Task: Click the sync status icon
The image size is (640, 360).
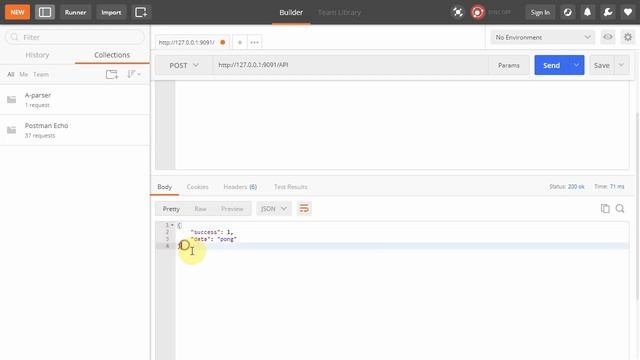Action: [x=477, y=12]
